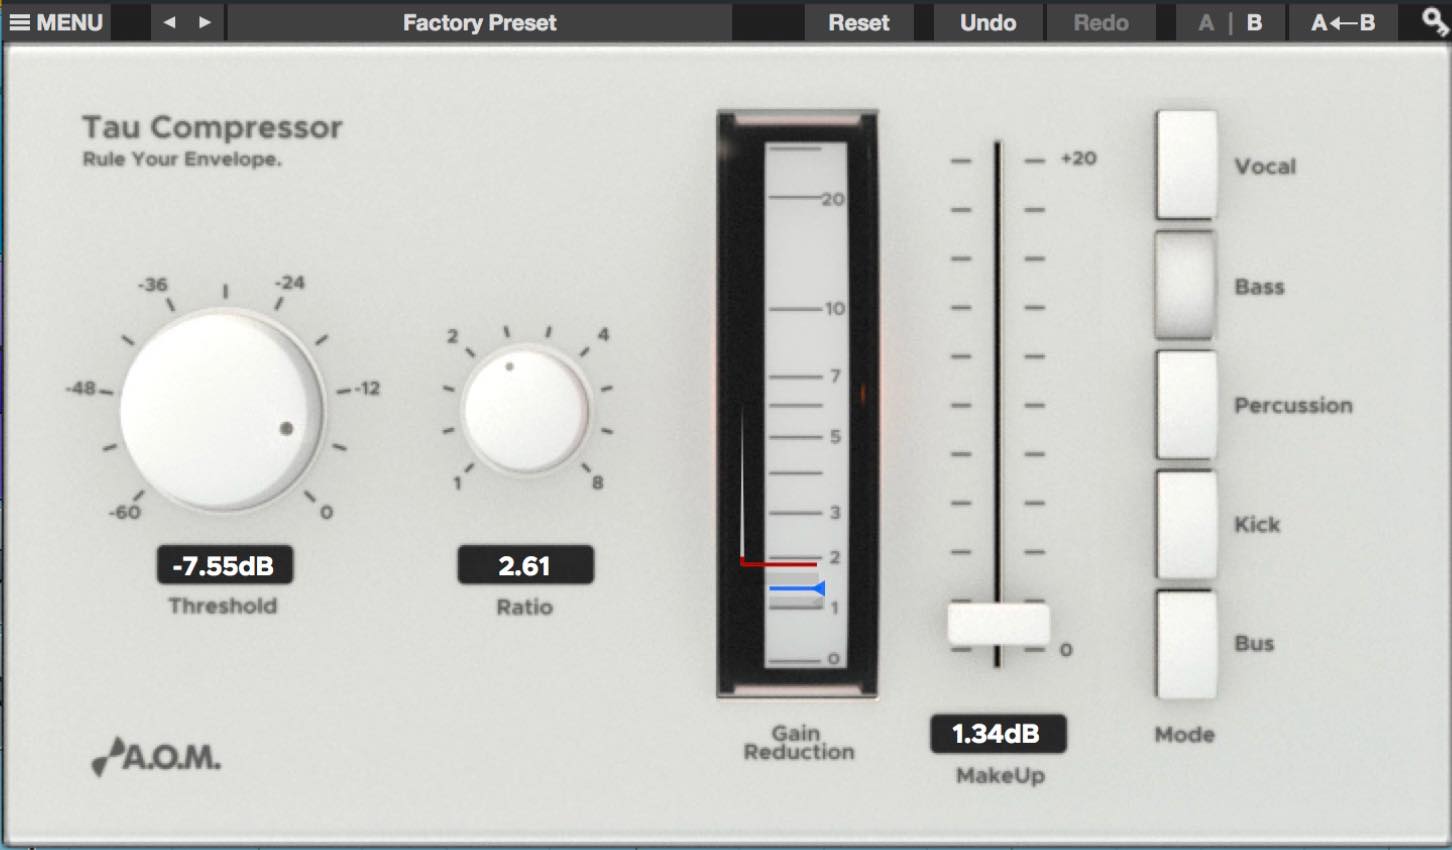Switch to the A state
This screenshot has height=850, width=1452.
click(1206, 22)
